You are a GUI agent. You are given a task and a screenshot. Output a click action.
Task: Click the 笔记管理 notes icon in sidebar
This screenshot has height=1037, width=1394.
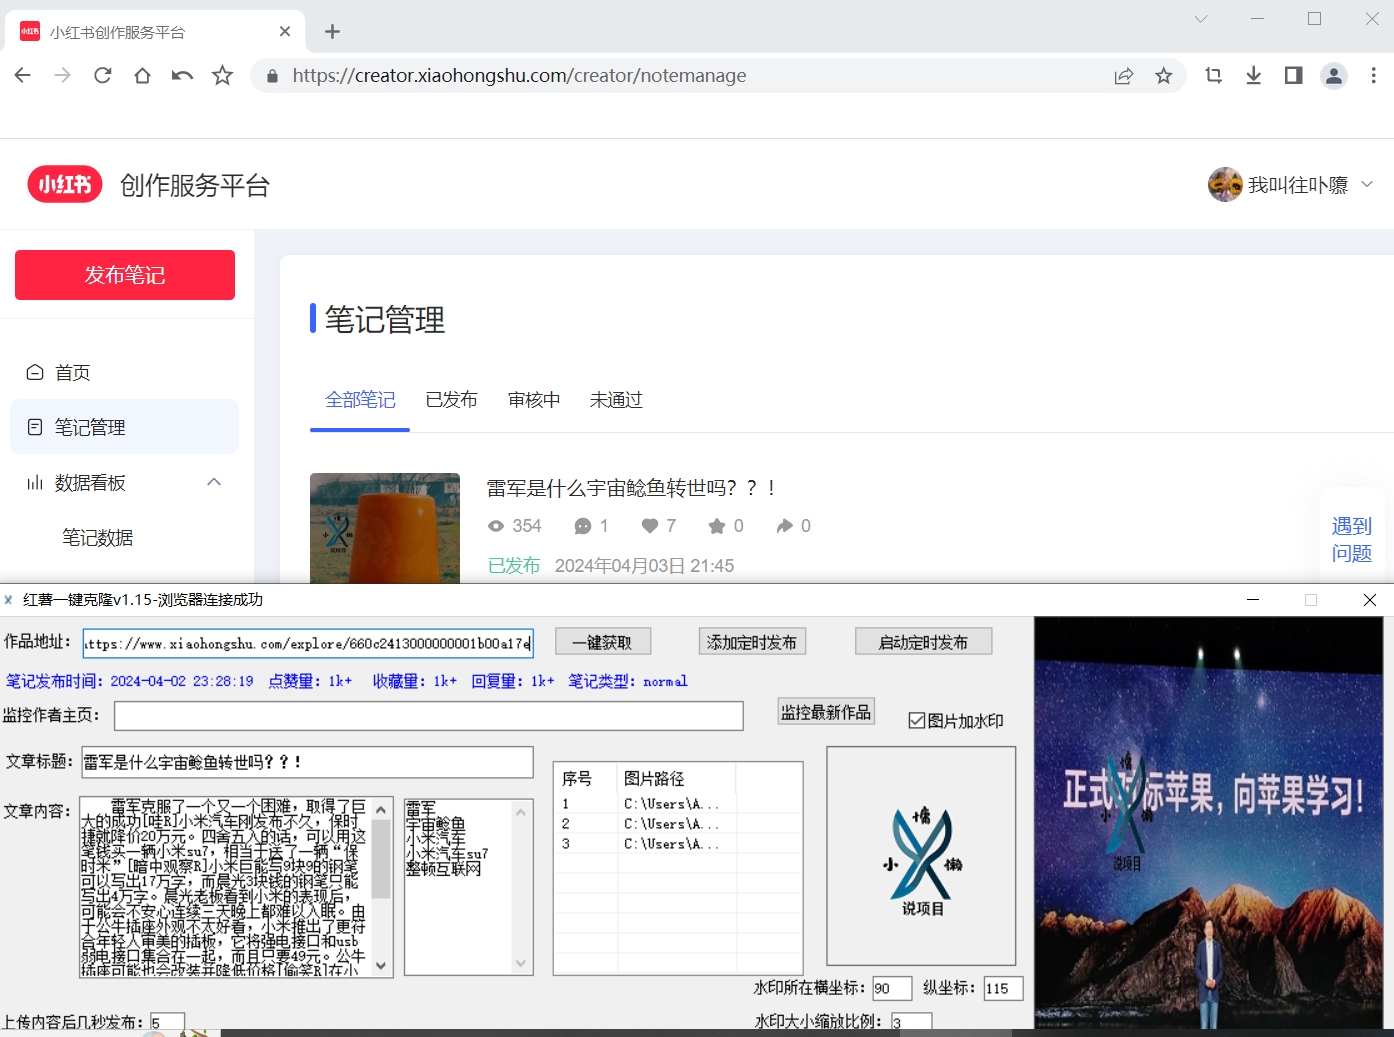[35, 426]
